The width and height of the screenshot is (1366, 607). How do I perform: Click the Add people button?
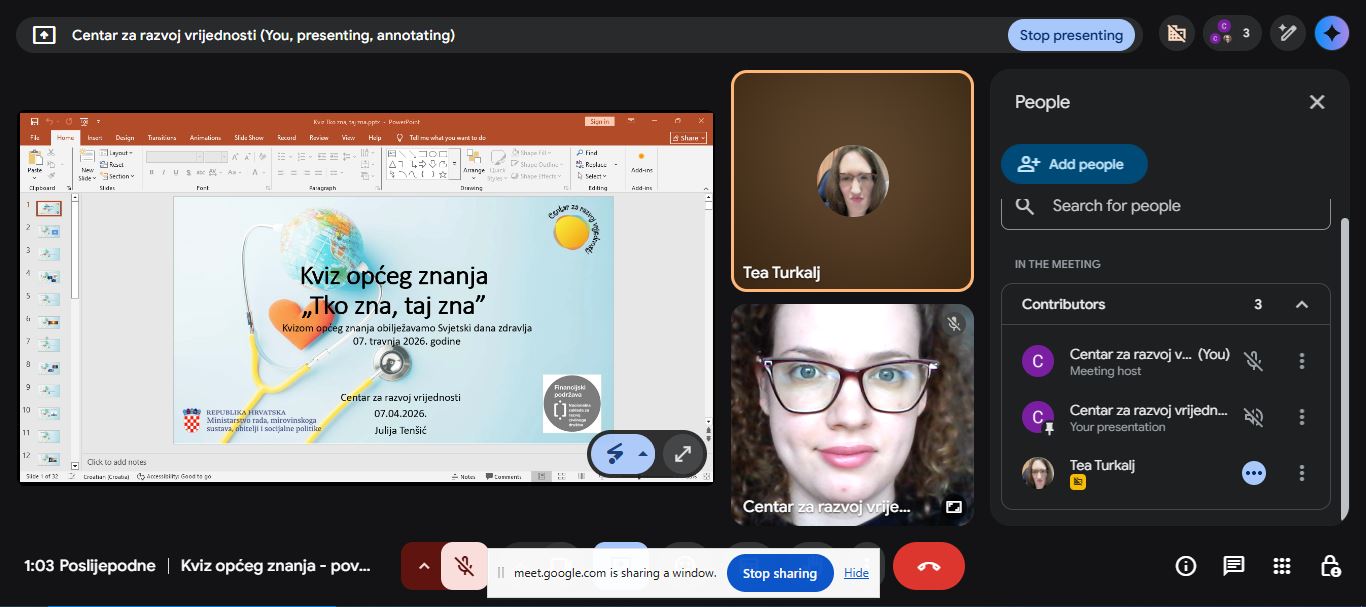click(1073, 164)
